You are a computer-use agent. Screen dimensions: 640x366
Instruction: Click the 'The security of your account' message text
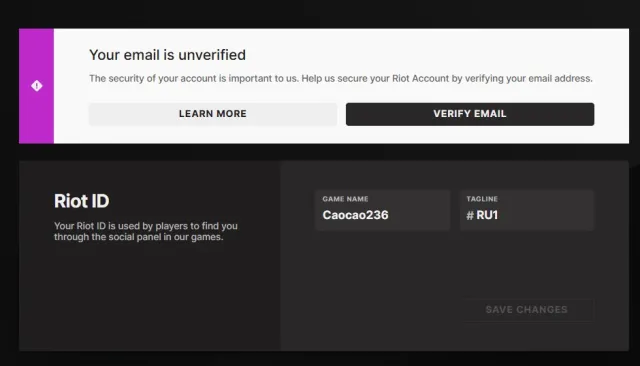coord(341,78)
